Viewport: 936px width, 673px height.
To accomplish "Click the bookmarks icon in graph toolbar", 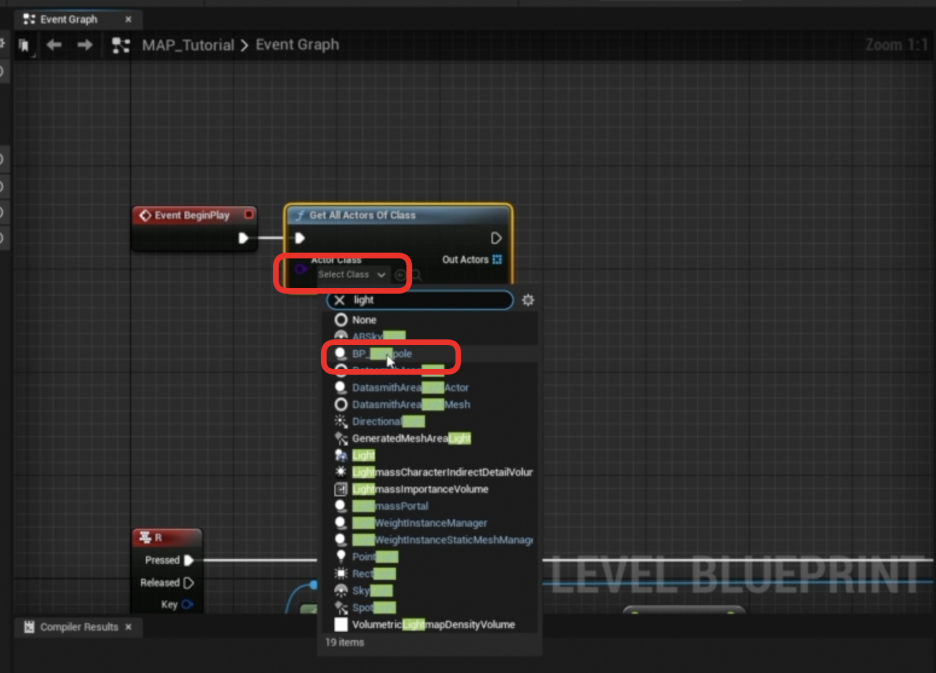I will tap(24, 45).
